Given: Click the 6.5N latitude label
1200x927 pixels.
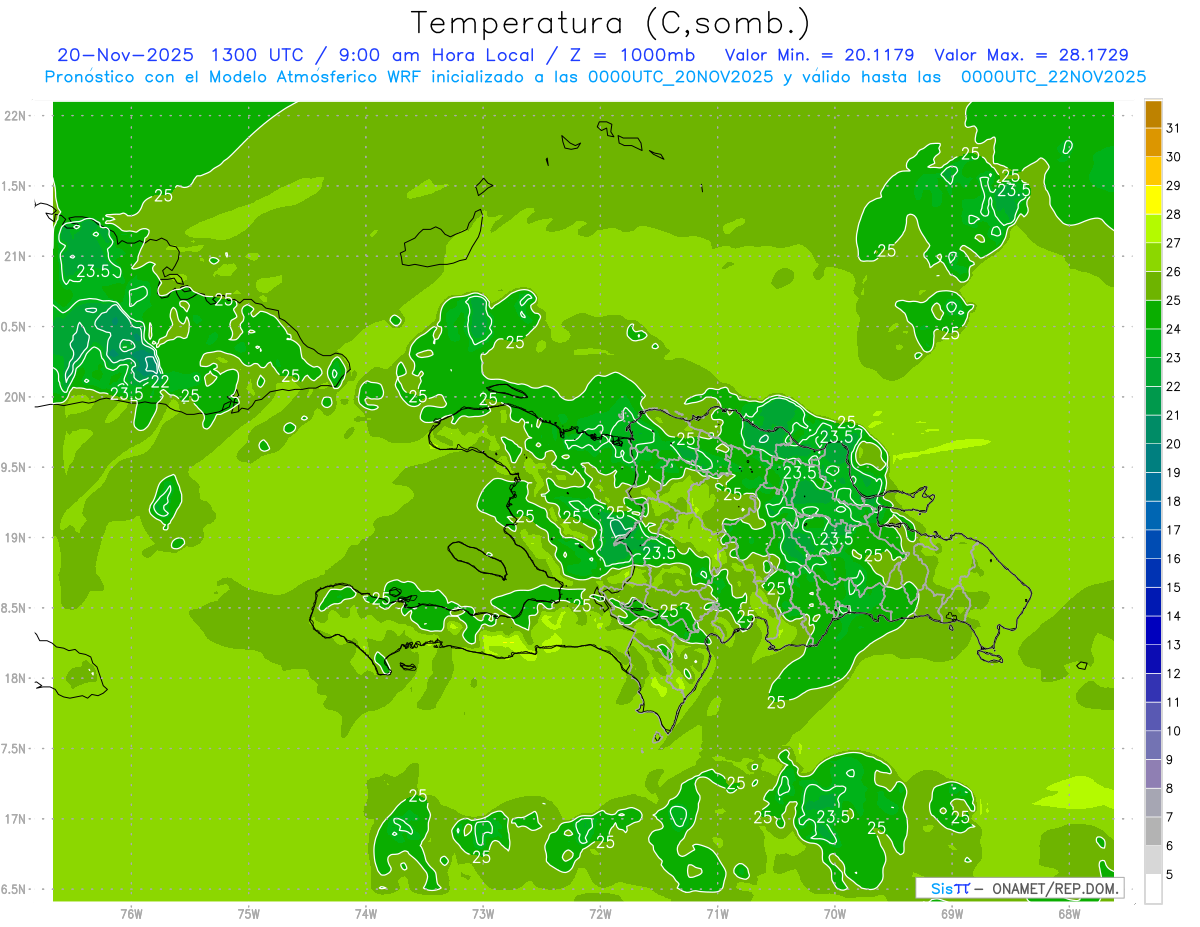Looking at the screenshot, I should [x=14, y=890].
